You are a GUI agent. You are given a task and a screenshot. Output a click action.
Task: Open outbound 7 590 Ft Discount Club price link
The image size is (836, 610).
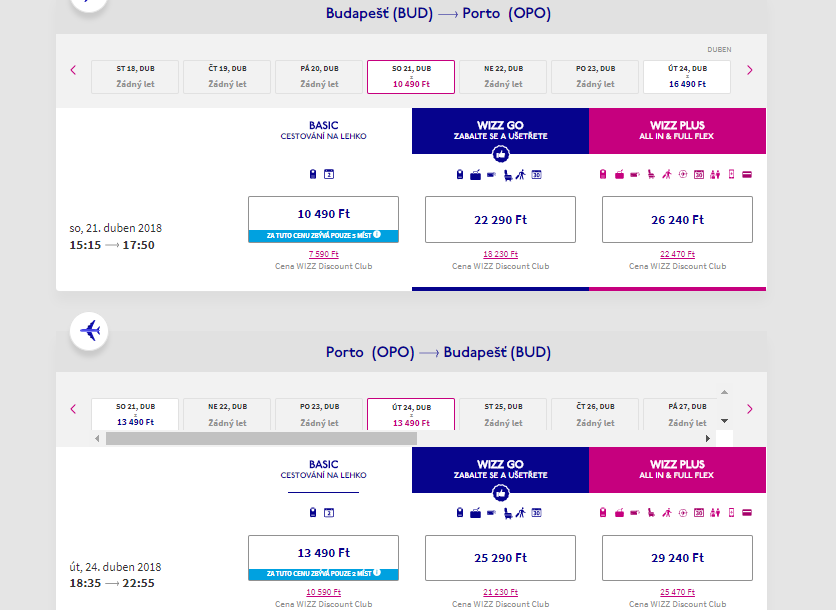pyautogui.click(x=323, y=254)
